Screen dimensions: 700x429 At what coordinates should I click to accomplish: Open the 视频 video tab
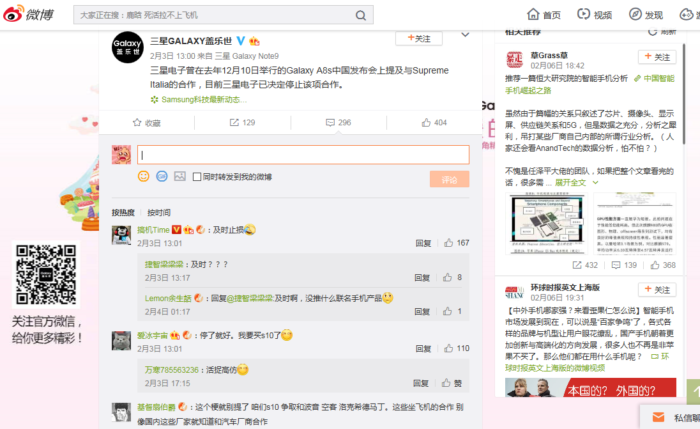[x=594, y=15]
